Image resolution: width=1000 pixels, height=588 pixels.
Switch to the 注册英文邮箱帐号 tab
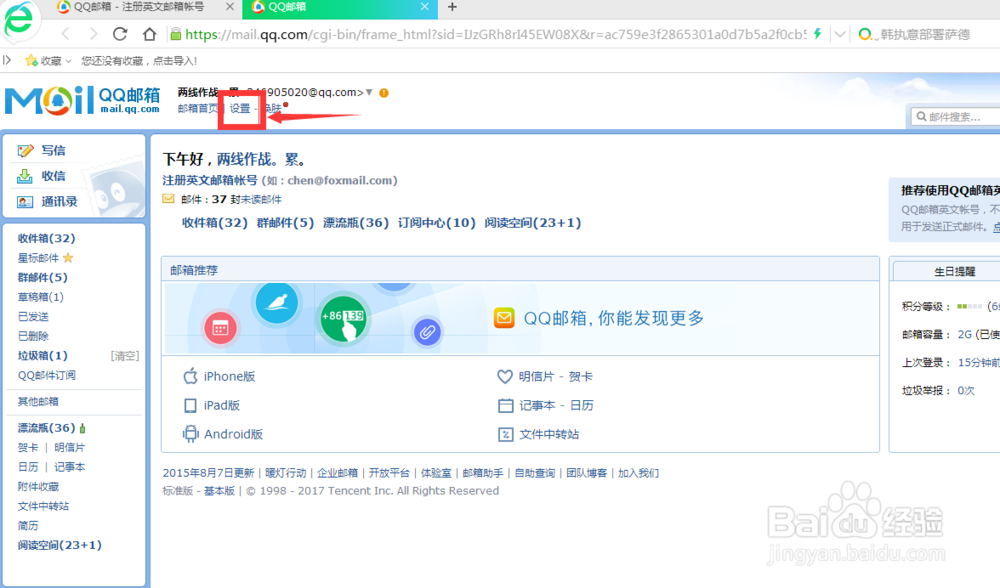(139, 6)
